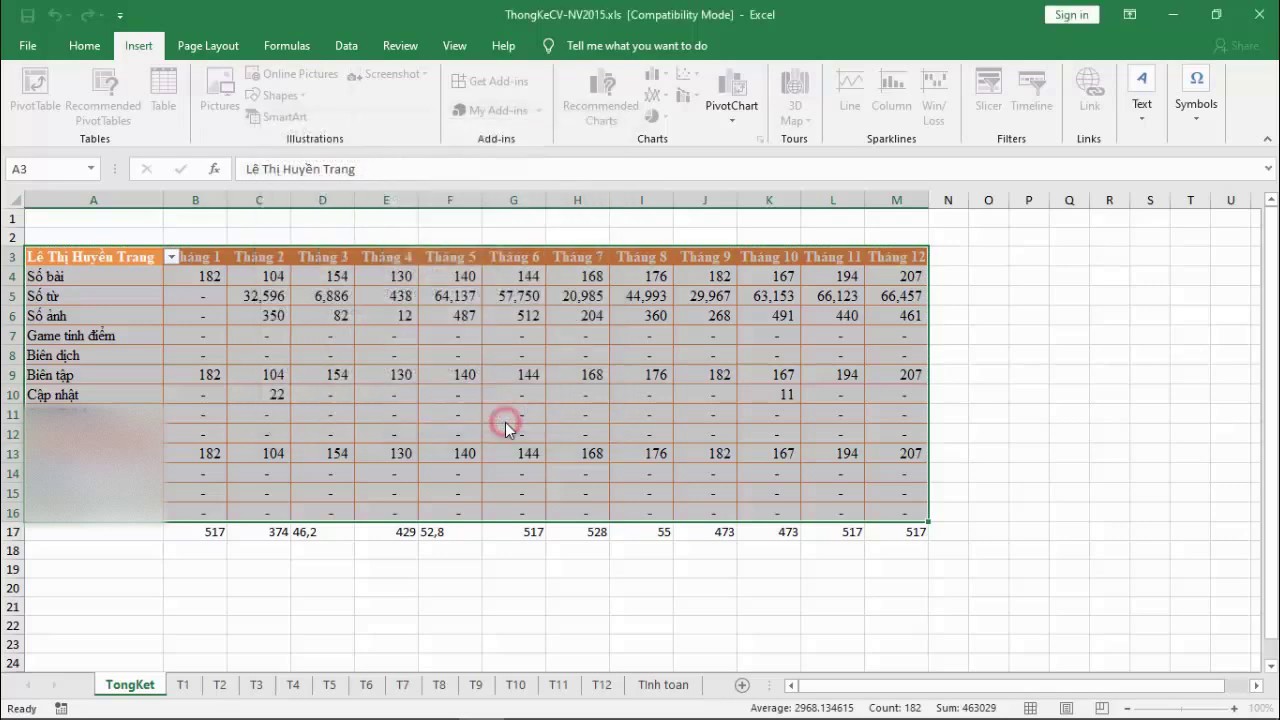Insert a Line sparkline
The width and height of the screenshot is (1280, 720).
(x=850, y=92)
